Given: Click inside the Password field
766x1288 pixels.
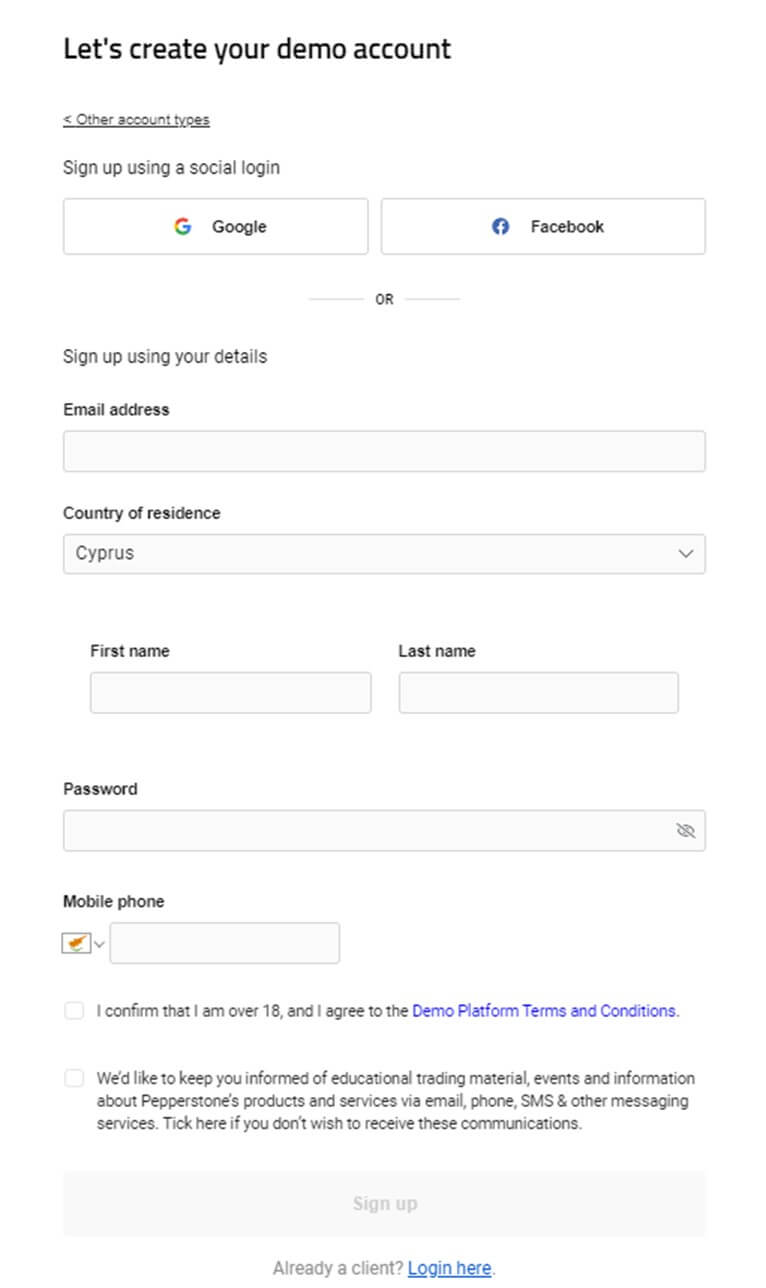Looking at the screenshot, I should [x=364, y=831].
